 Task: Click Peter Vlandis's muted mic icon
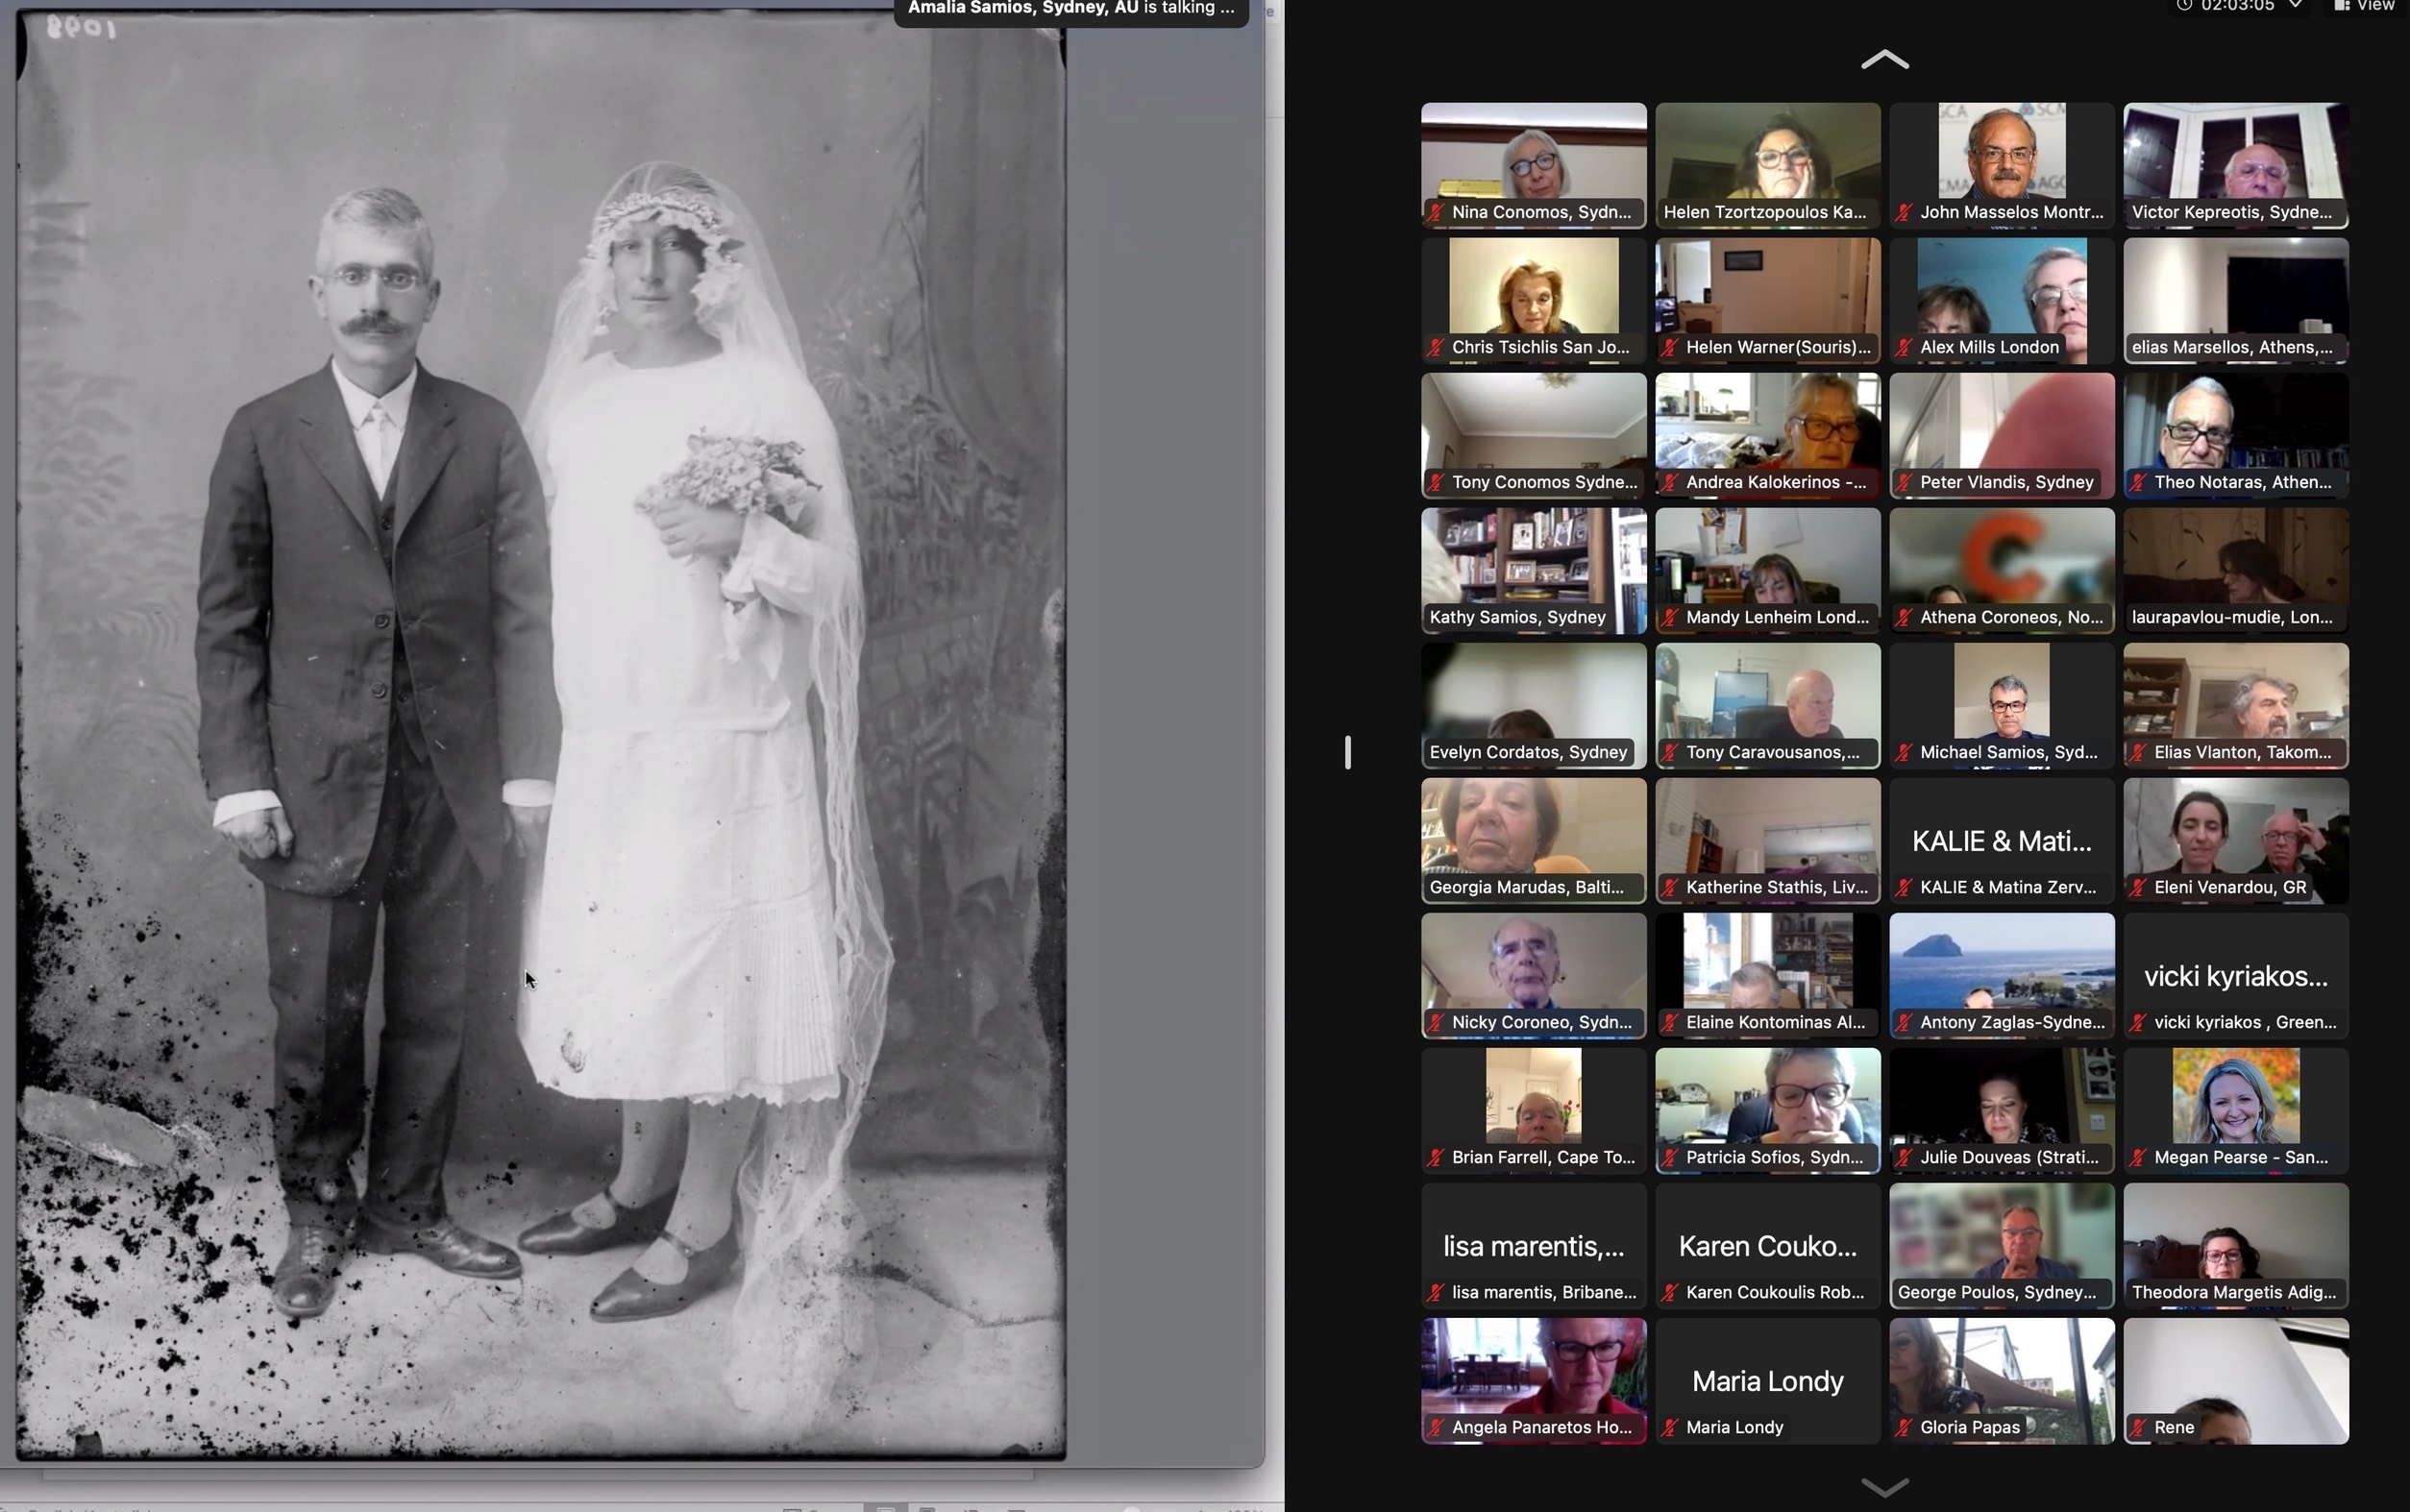pos(1904,482)
